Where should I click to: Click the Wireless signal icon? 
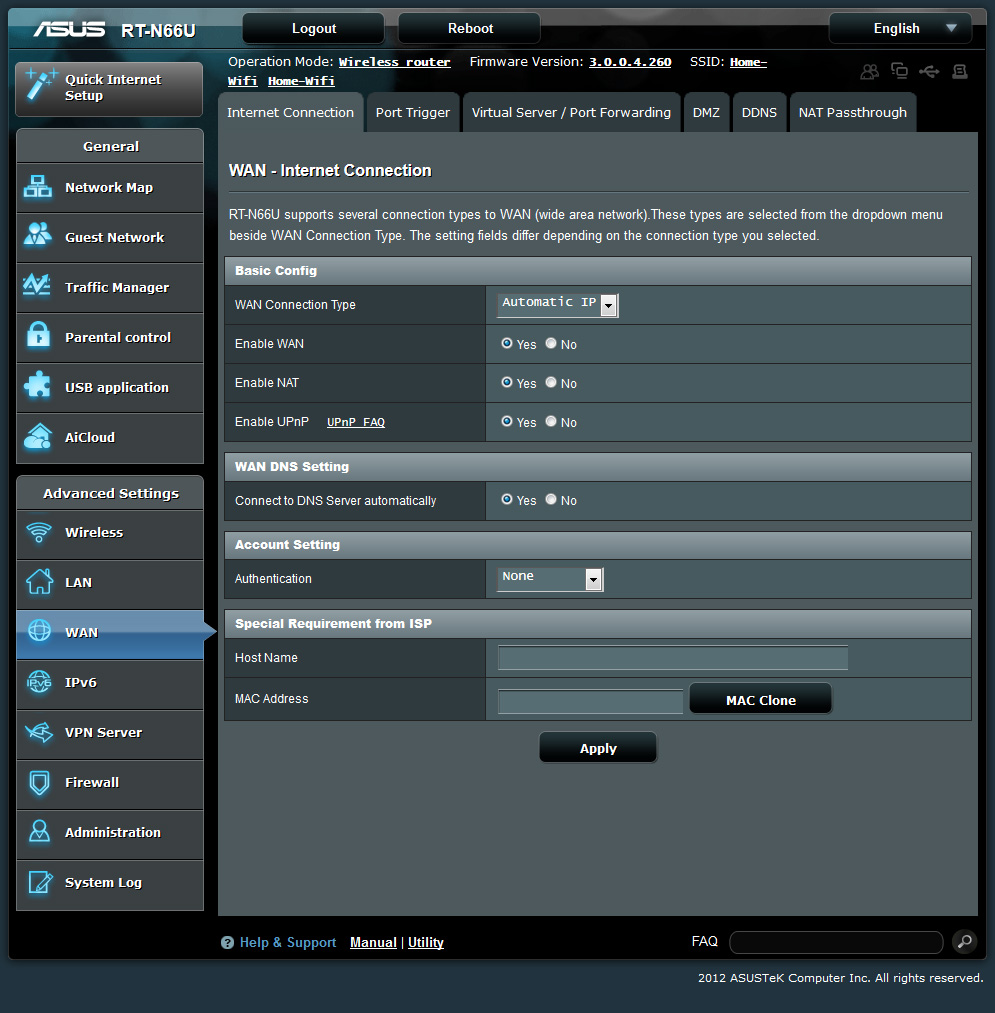click(x=39, y=532)
